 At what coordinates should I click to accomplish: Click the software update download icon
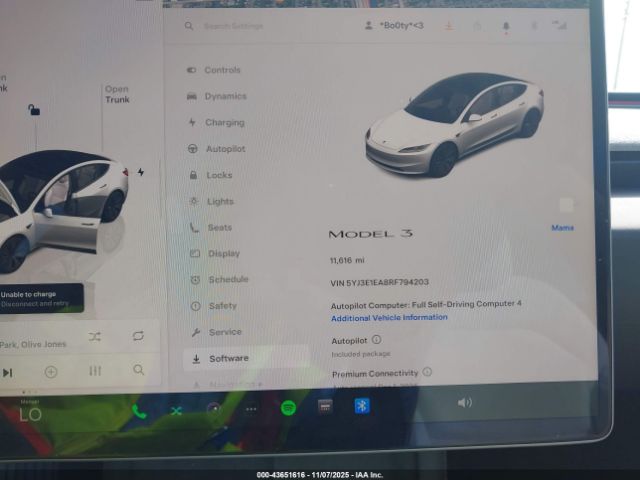pos(448,25)
